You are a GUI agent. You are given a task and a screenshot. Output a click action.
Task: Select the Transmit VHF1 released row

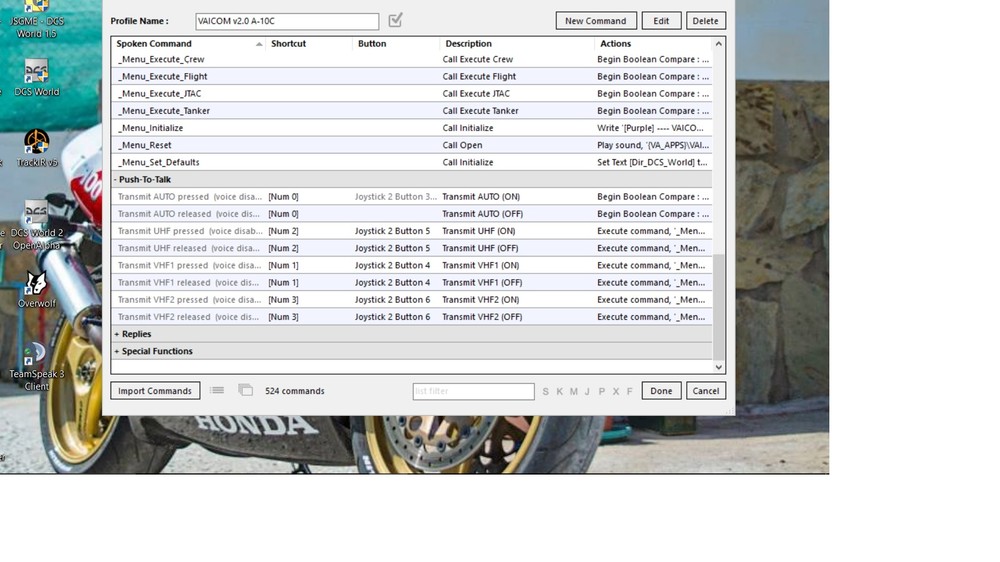click(412, 283)
